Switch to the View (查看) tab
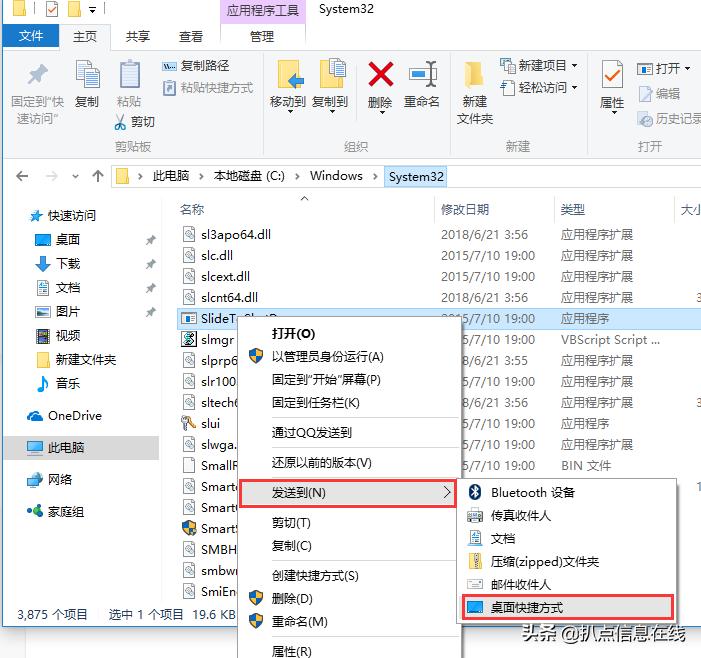This screenshot has height=658, width=701. [191, 36]
